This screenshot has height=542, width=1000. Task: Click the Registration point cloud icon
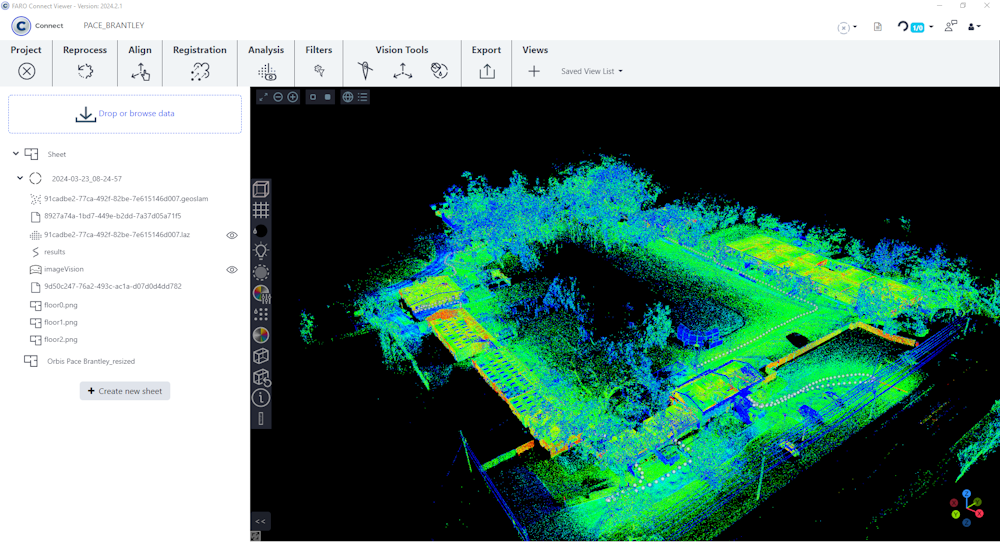200,71
